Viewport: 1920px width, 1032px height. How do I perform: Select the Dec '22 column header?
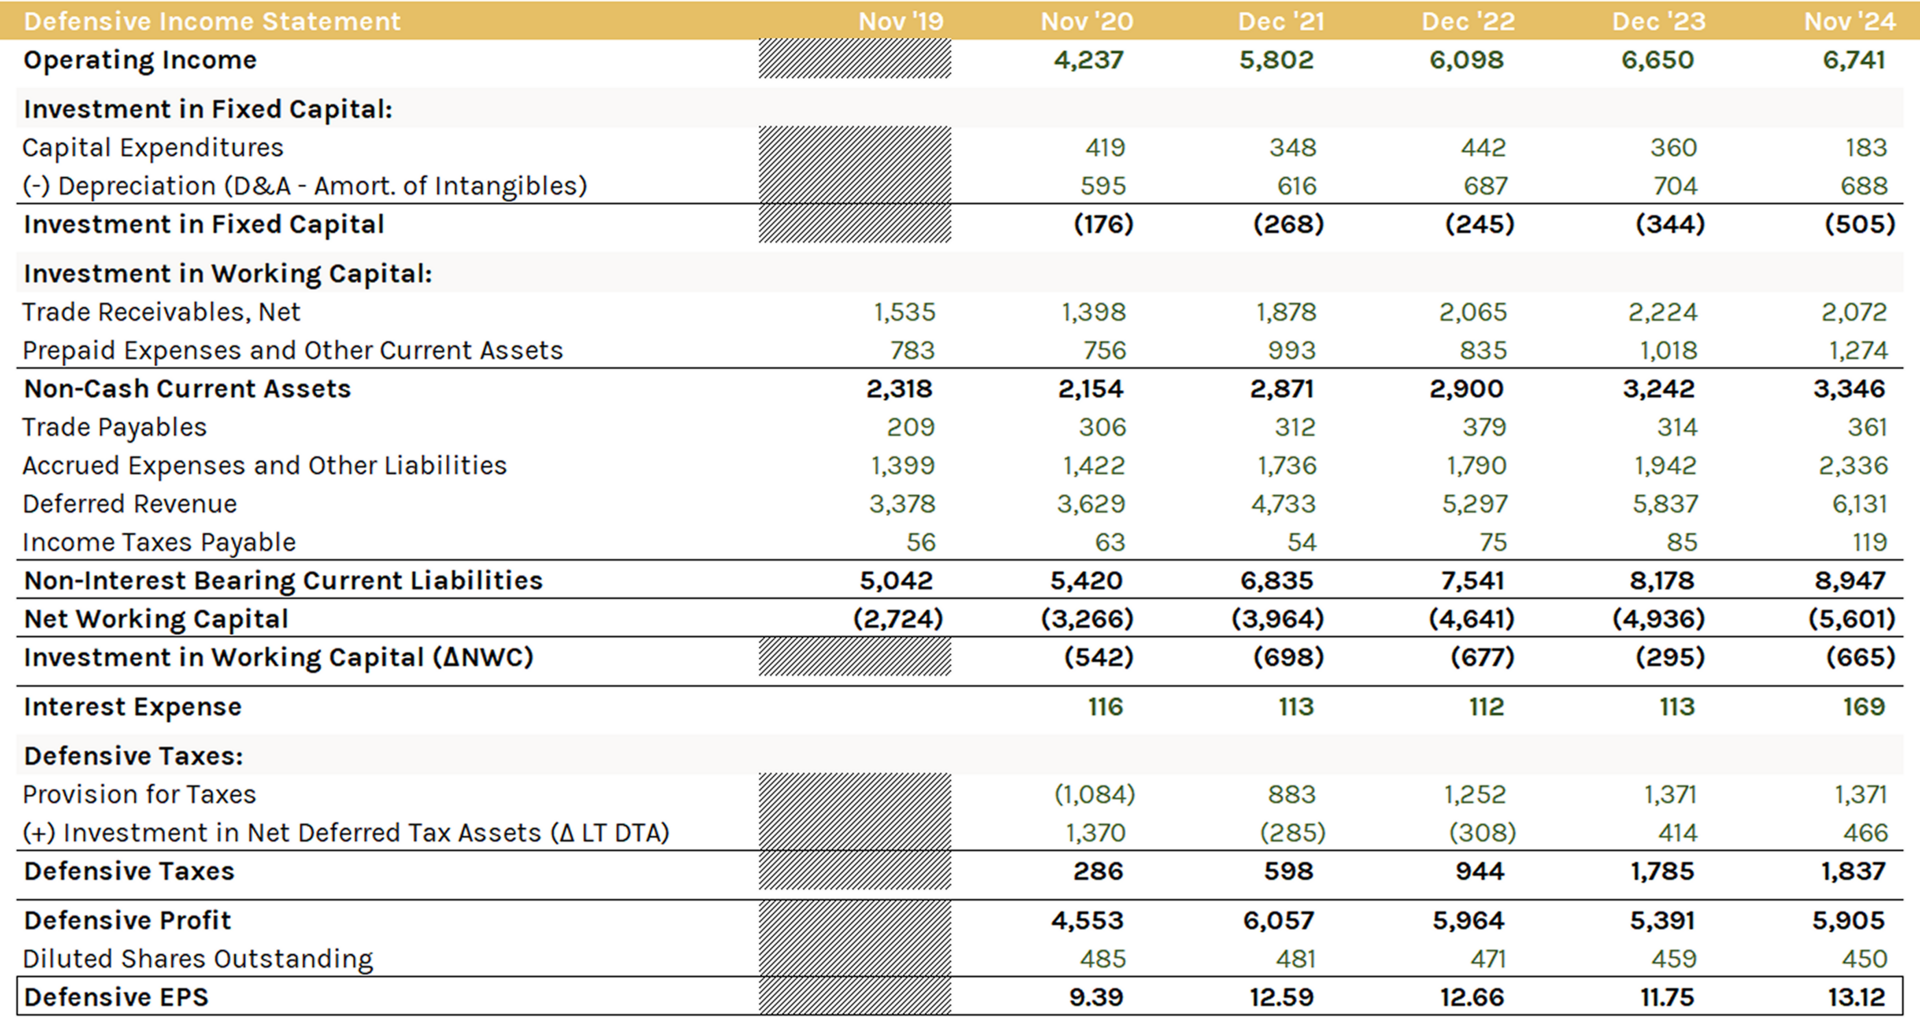[1467, 21]
